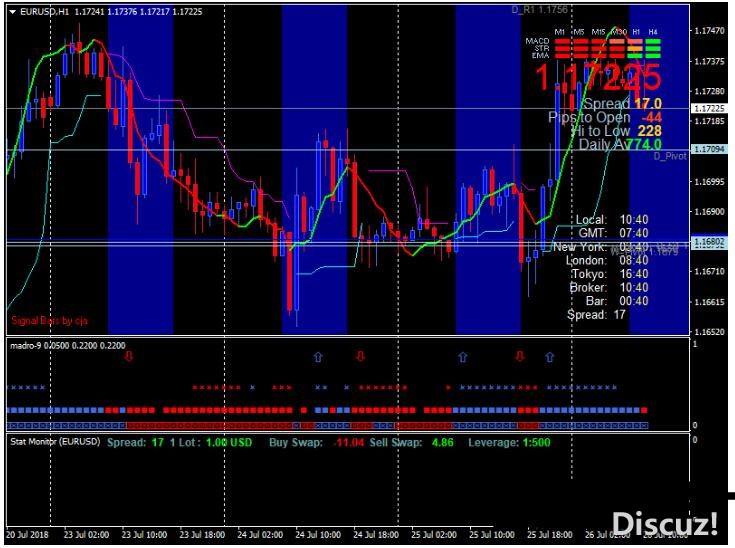Select the M1 timeframe signal column header

point(560,32)
